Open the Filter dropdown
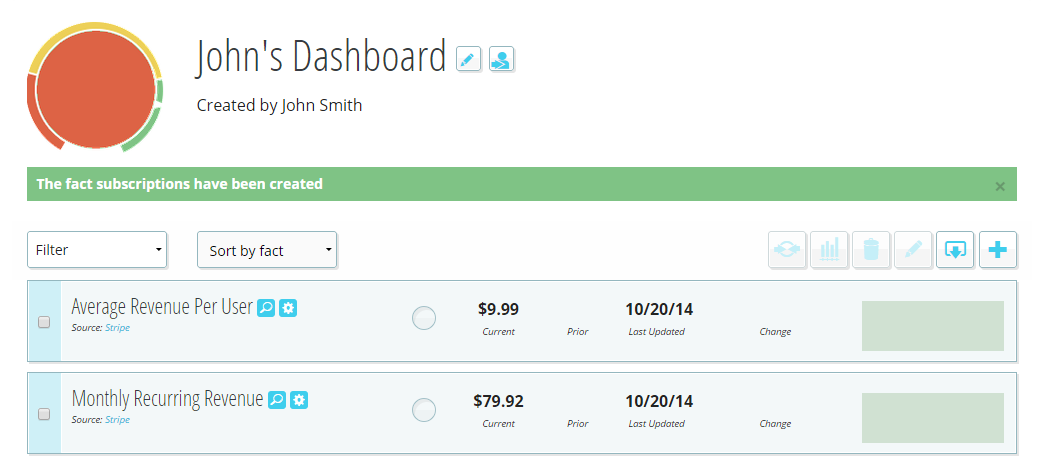The height and width of the screenshot is (461, 1040). (x=97, y=250)
